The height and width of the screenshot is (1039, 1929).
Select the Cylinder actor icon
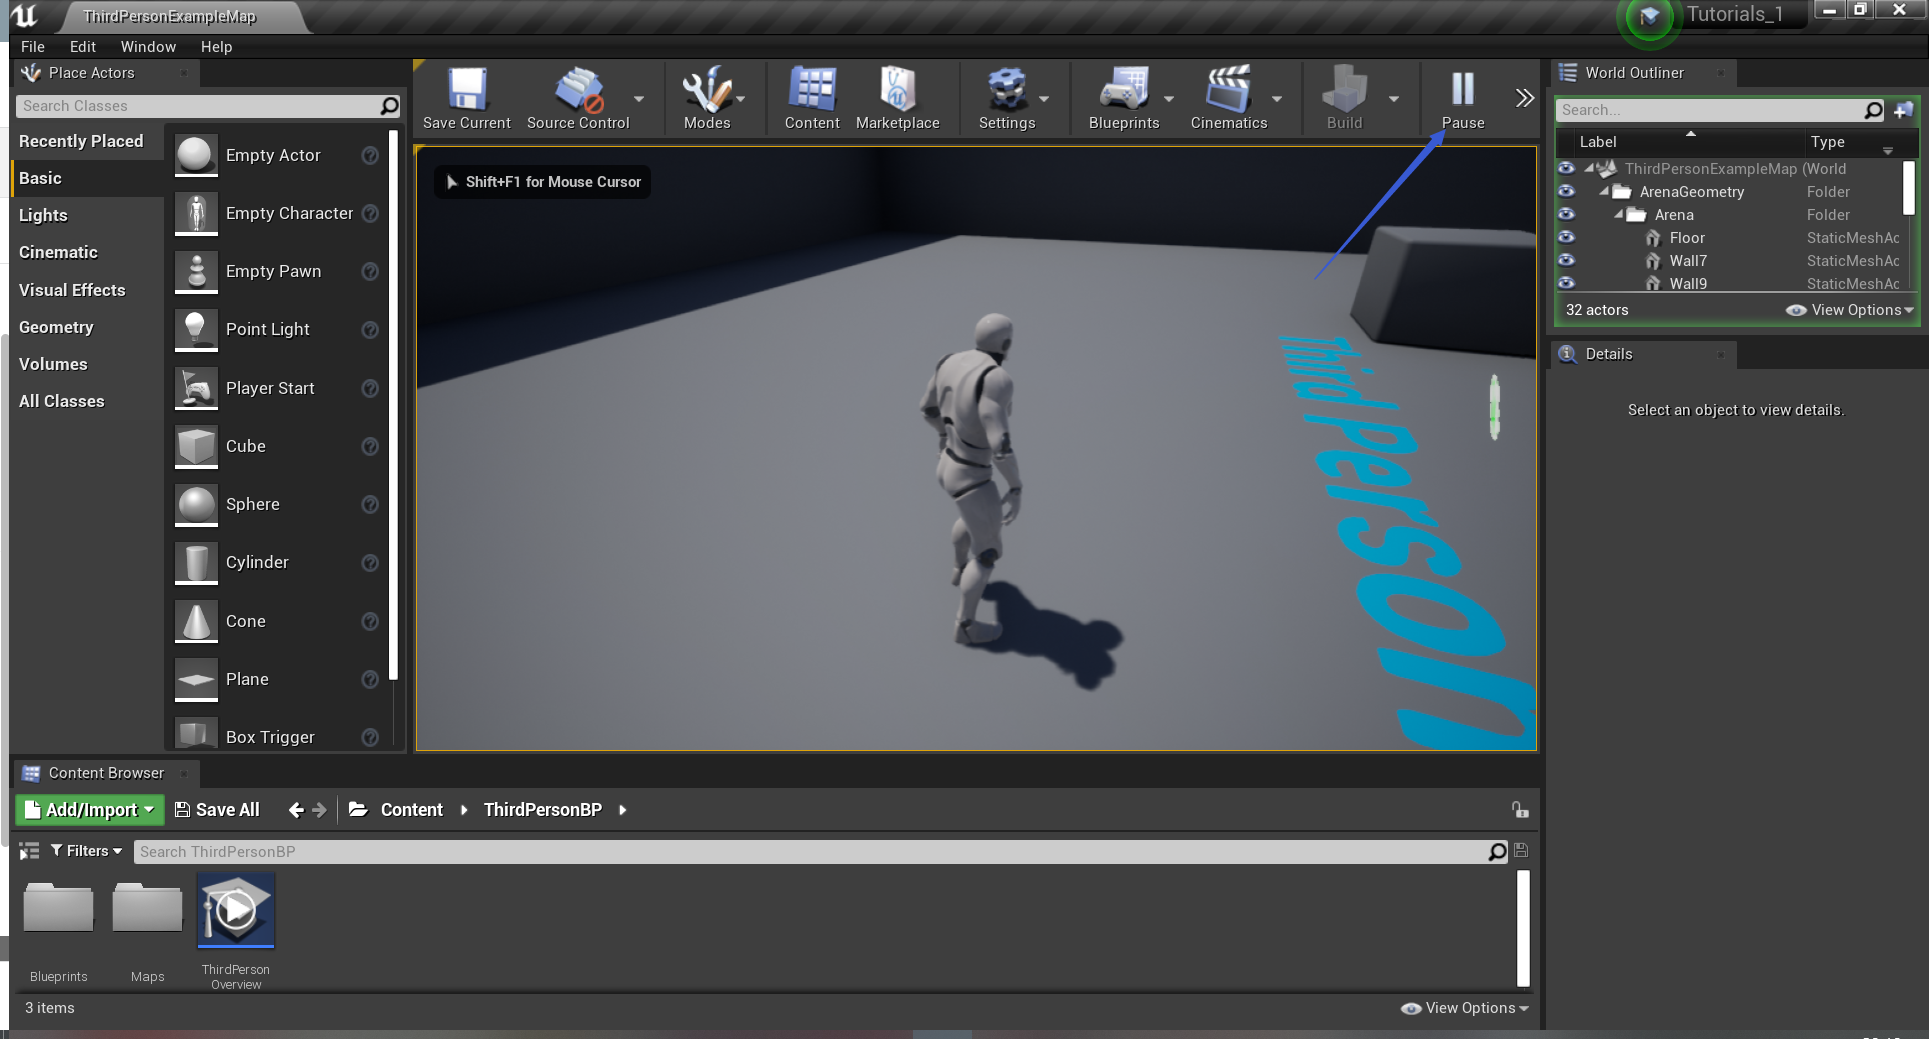(x=196, y=562)
